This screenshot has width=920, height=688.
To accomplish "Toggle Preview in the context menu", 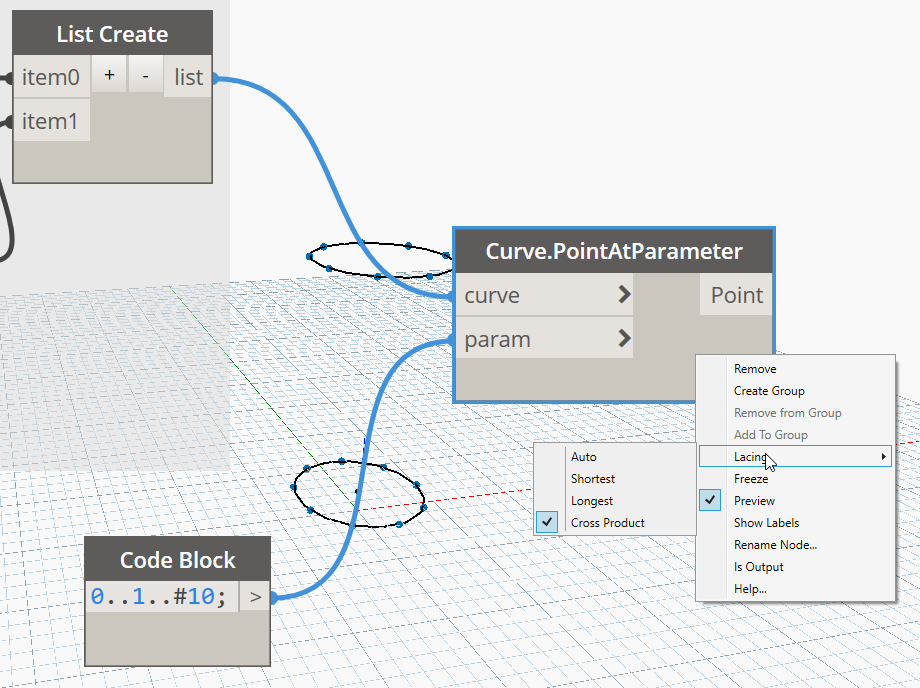I will coord(754,501).
